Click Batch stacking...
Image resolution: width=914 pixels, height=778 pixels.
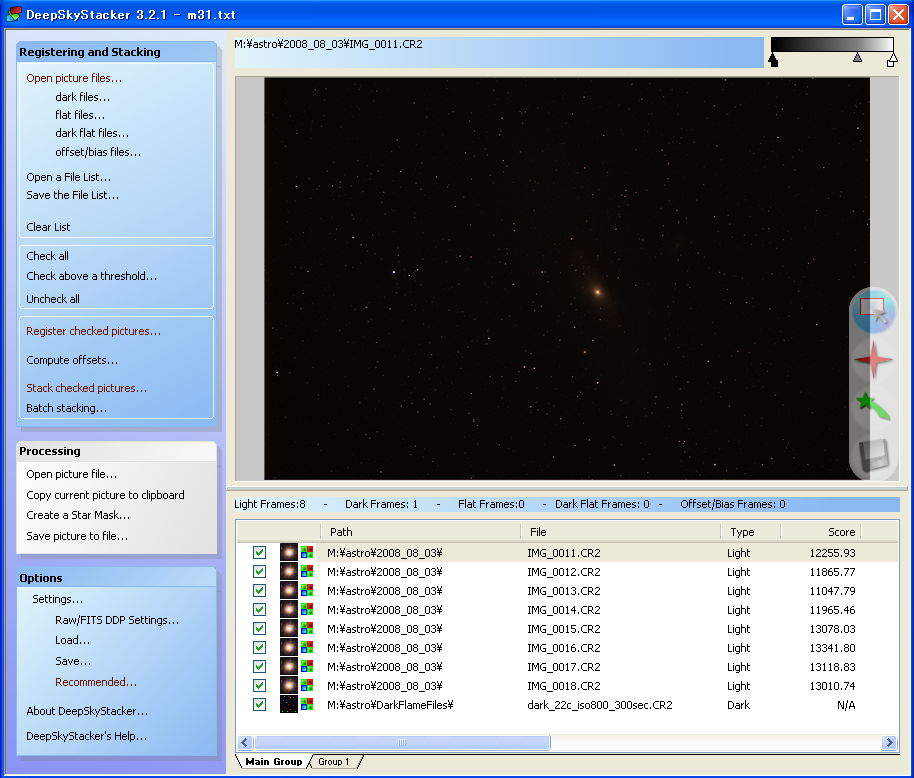tap(66, 407)
